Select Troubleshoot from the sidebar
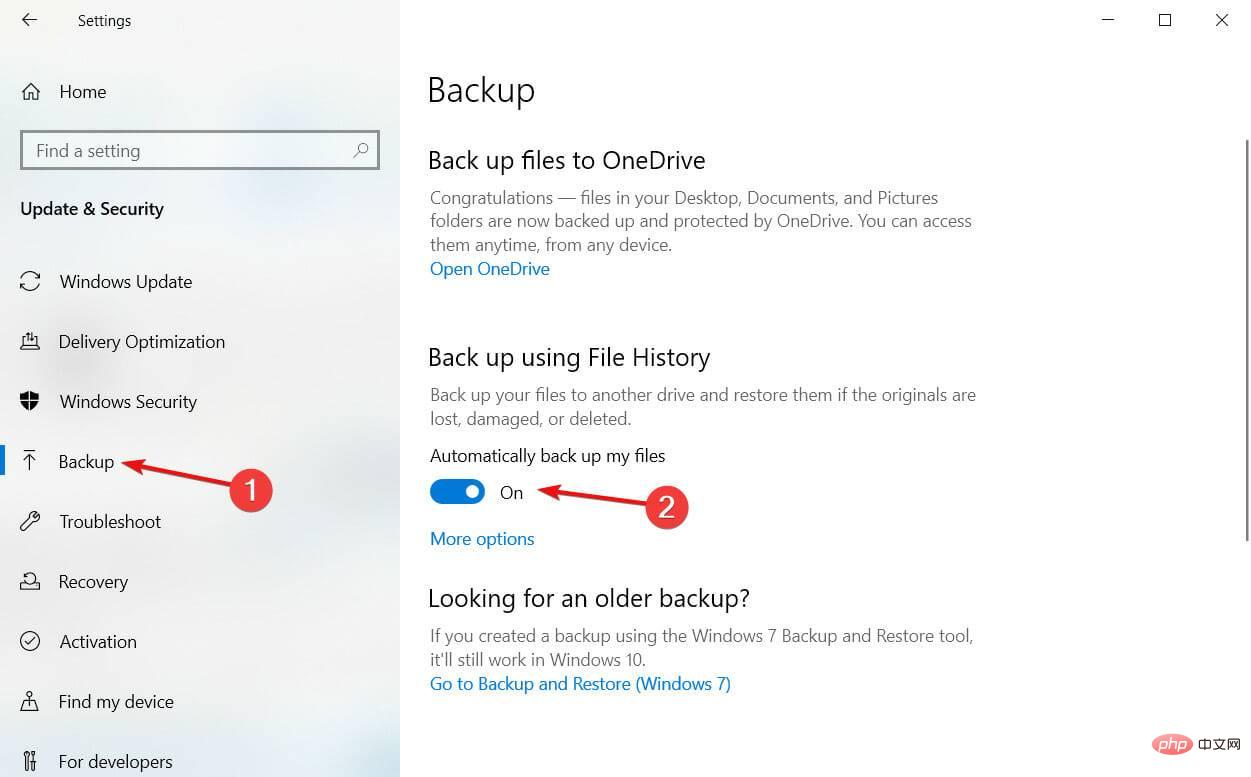 pos(110,521)
